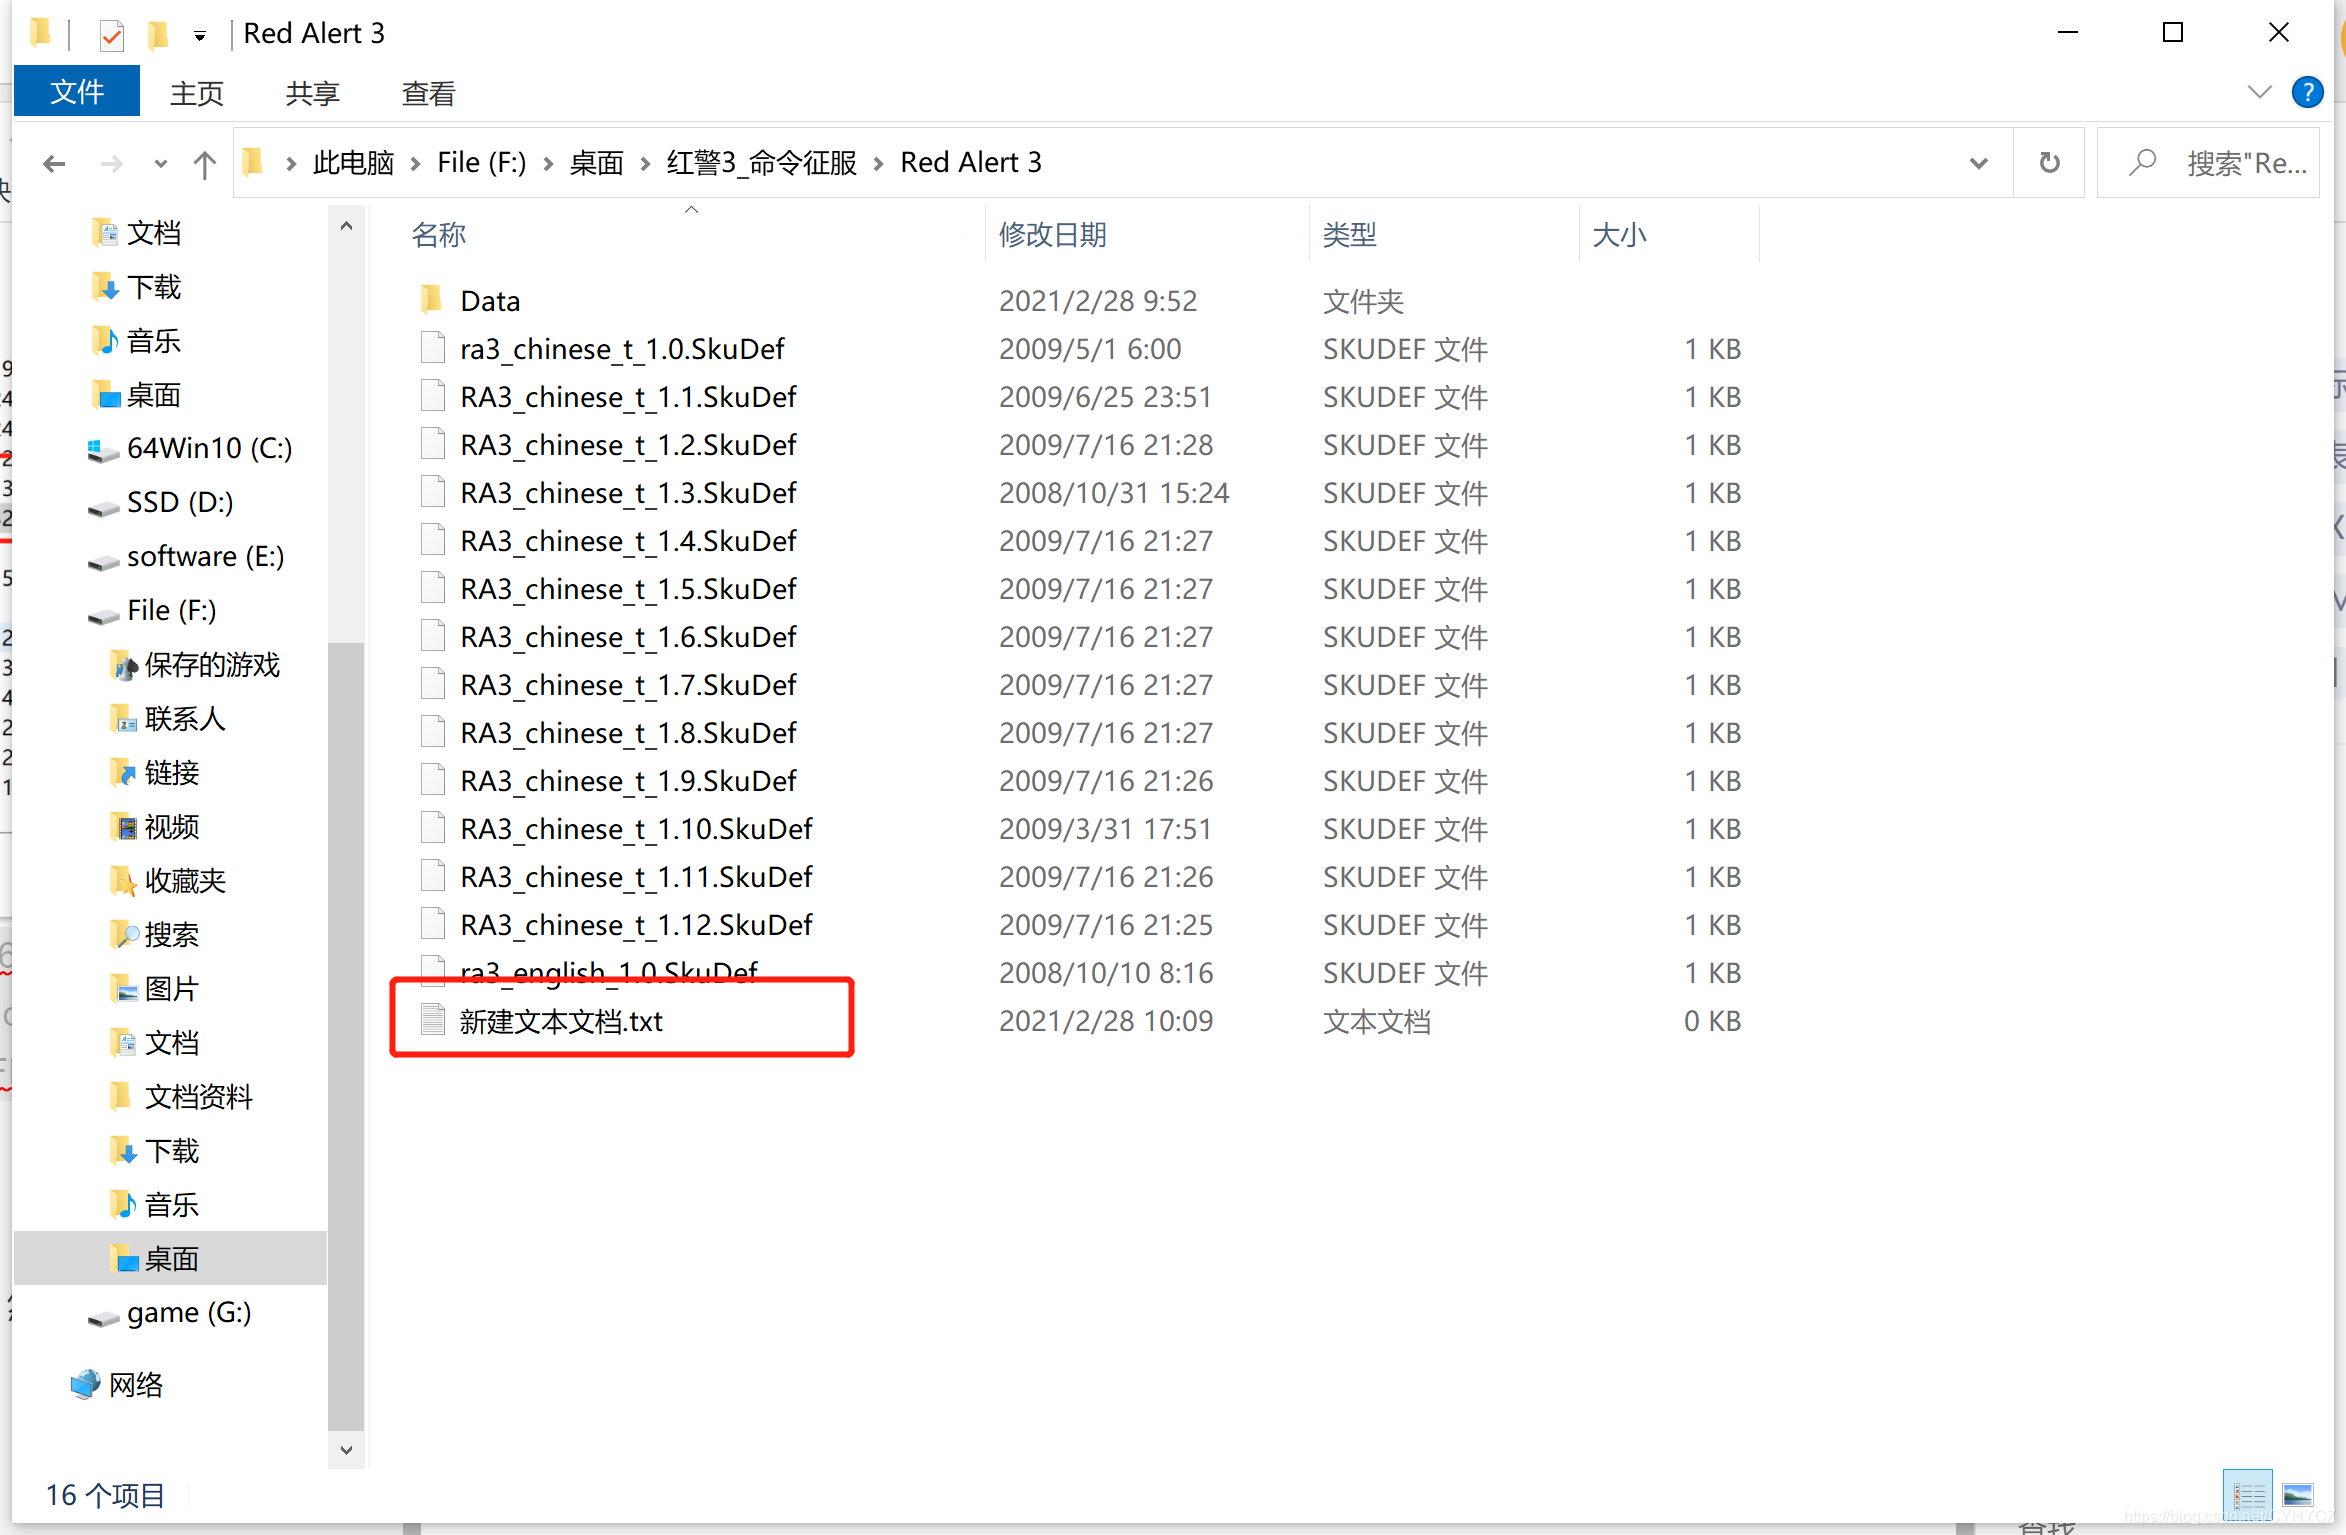This screenshot has height=1535, width=2346.
Task: Select the Data folder
Action: click(490, 301)
